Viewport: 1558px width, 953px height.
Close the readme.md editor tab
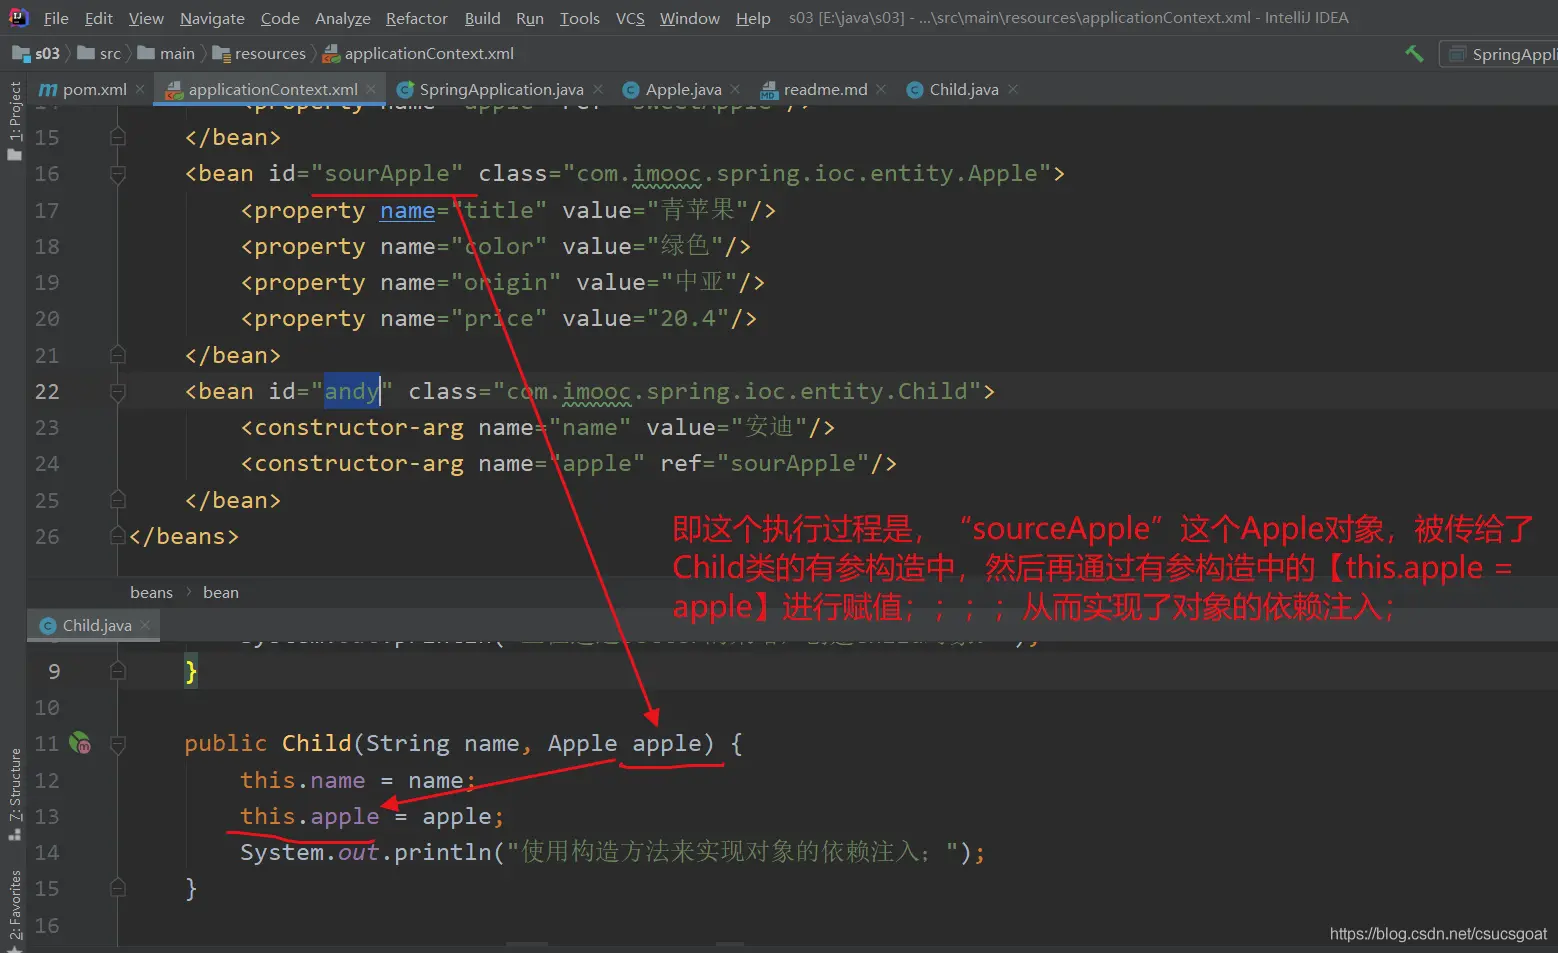tap(881, 89)
